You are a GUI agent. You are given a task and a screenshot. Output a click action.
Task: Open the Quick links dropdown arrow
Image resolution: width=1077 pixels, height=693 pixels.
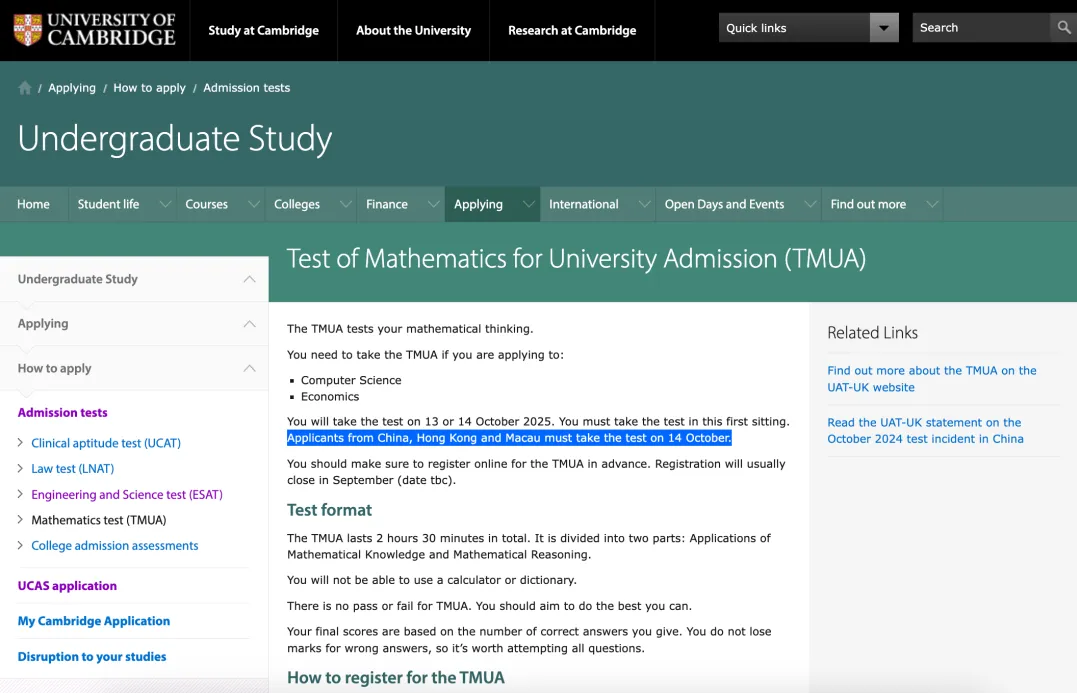click(884, 28)
